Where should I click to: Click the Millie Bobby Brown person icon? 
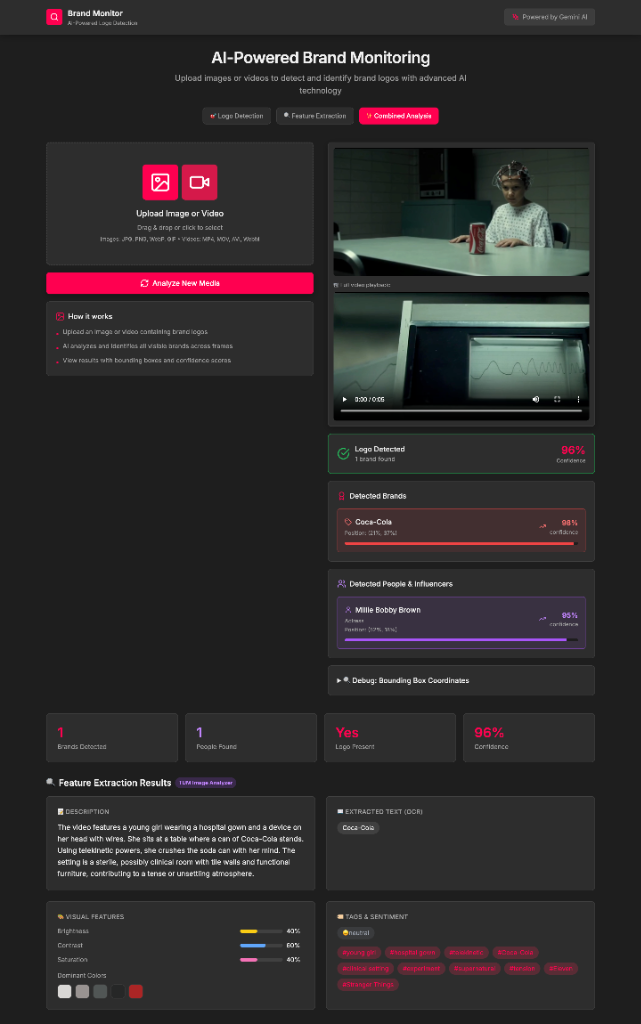pos(348,610)
